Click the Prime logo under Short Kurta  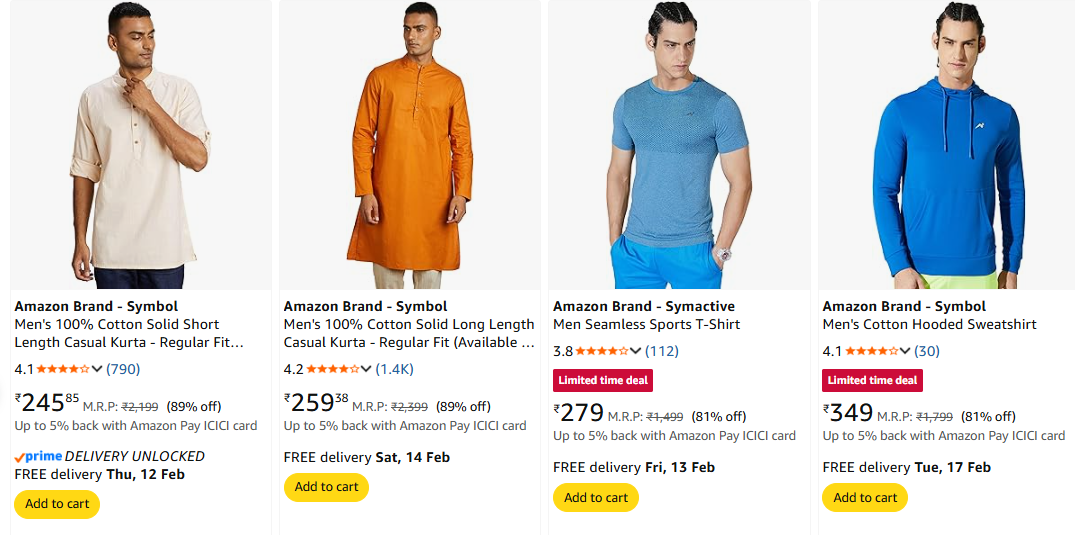[x=38, y=456]
